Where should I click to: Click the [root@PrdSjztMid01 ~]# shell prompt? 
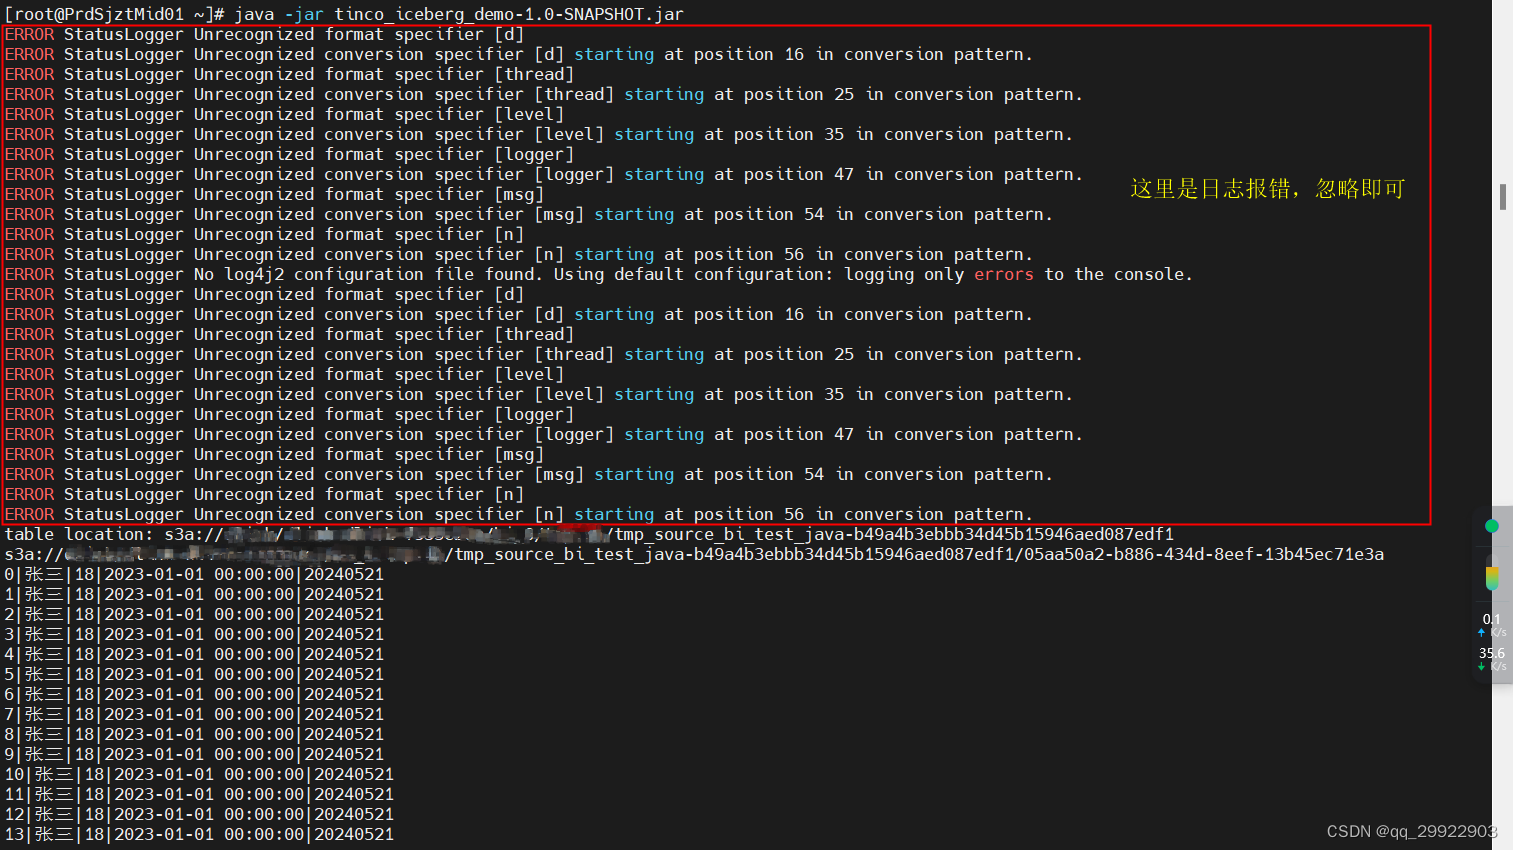click(115, 14)
